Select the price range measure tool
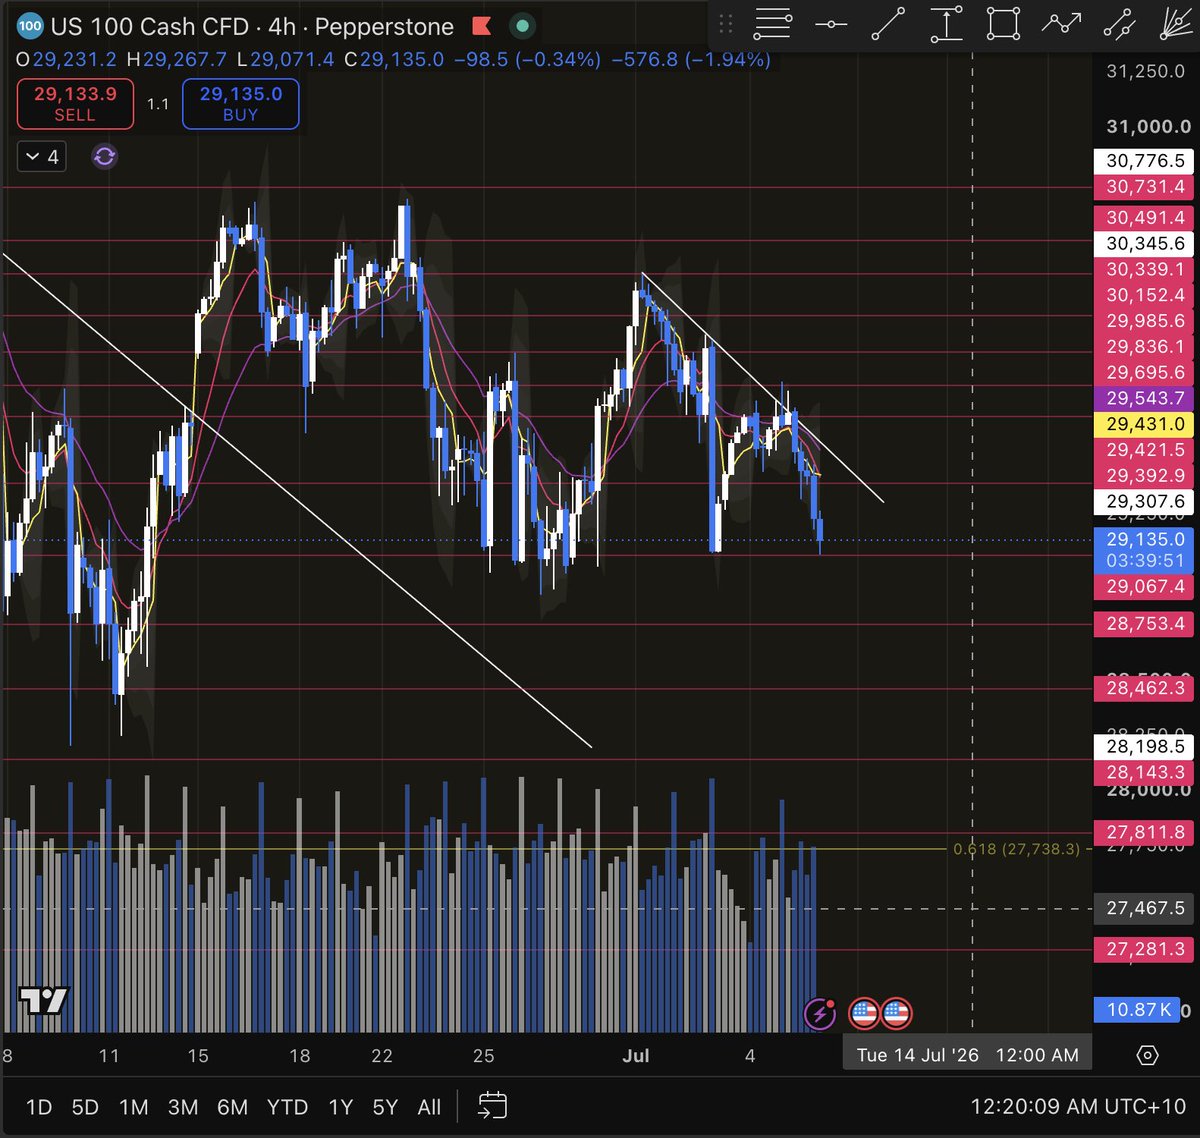Viewport: 1200px width, 1138px height. pos(945,24)
